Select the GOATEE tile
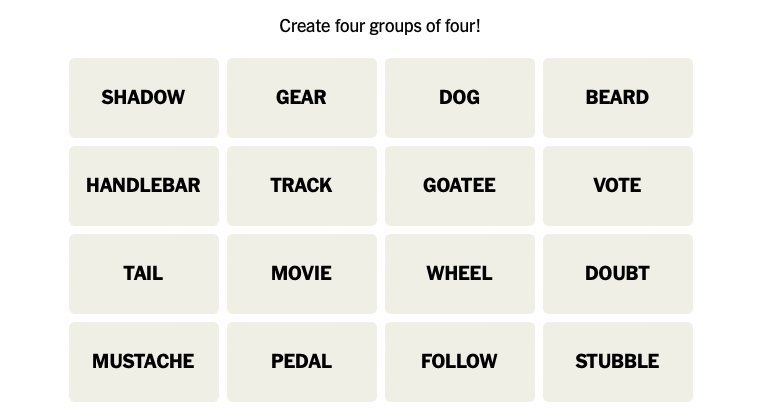 [x=460, y=186]
